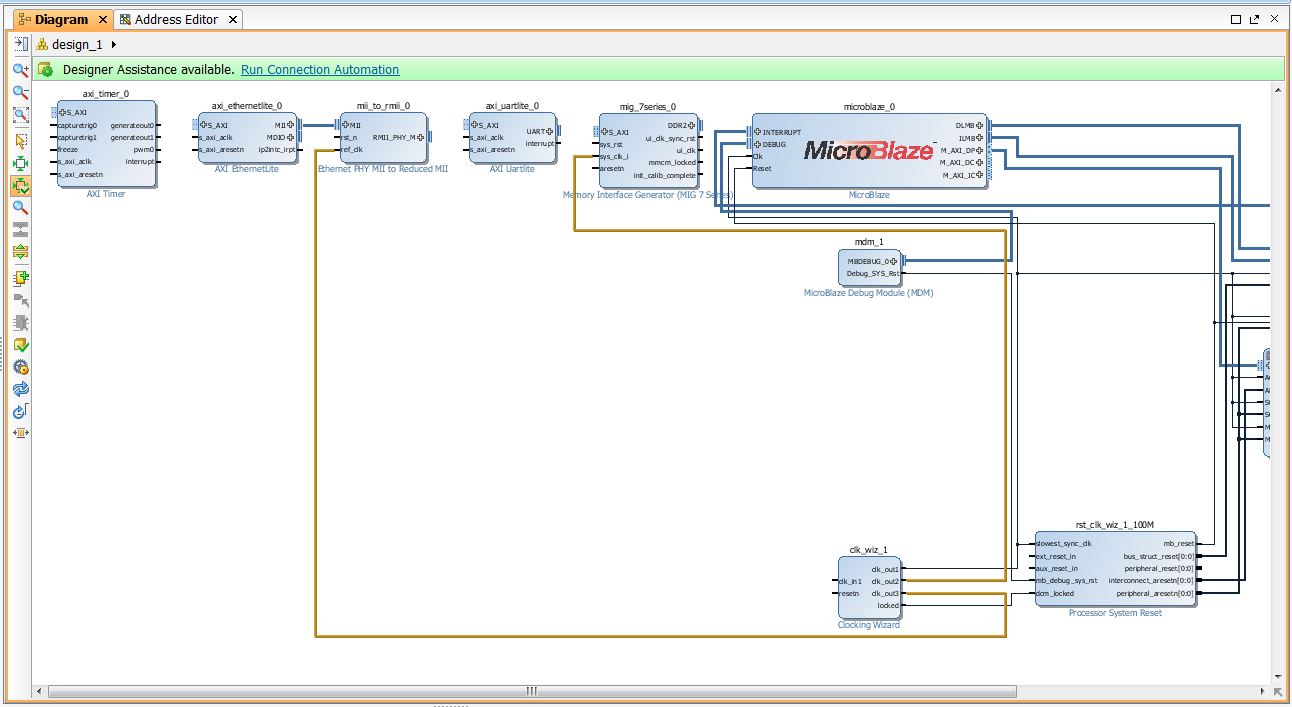Click the green four-arrow fit icon above the highlighted one
Viewport: 1292px width, 707px height.
(20, 163)
